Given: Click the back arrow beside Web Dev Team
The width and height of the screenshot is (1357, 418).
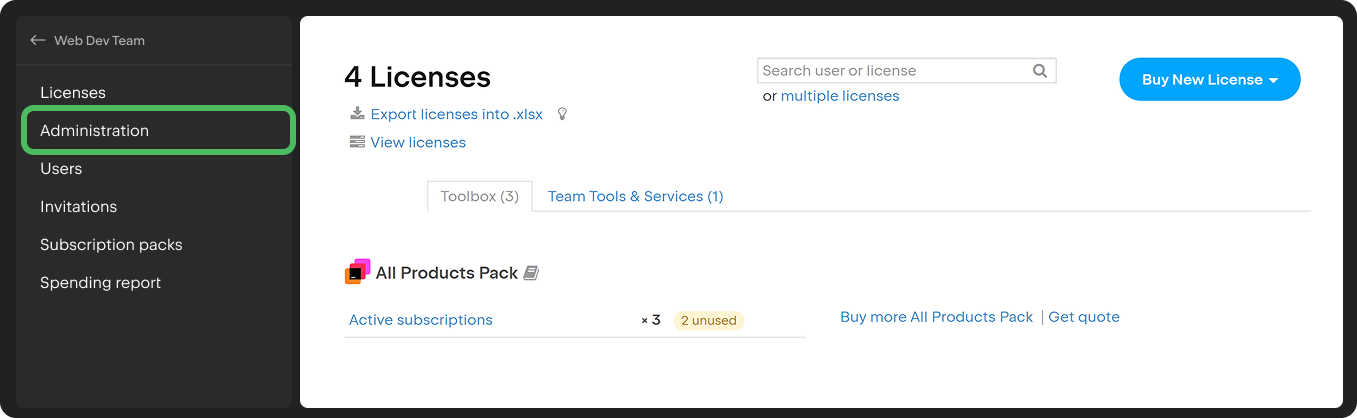Looking at the screenshot, I should (38, 41).
